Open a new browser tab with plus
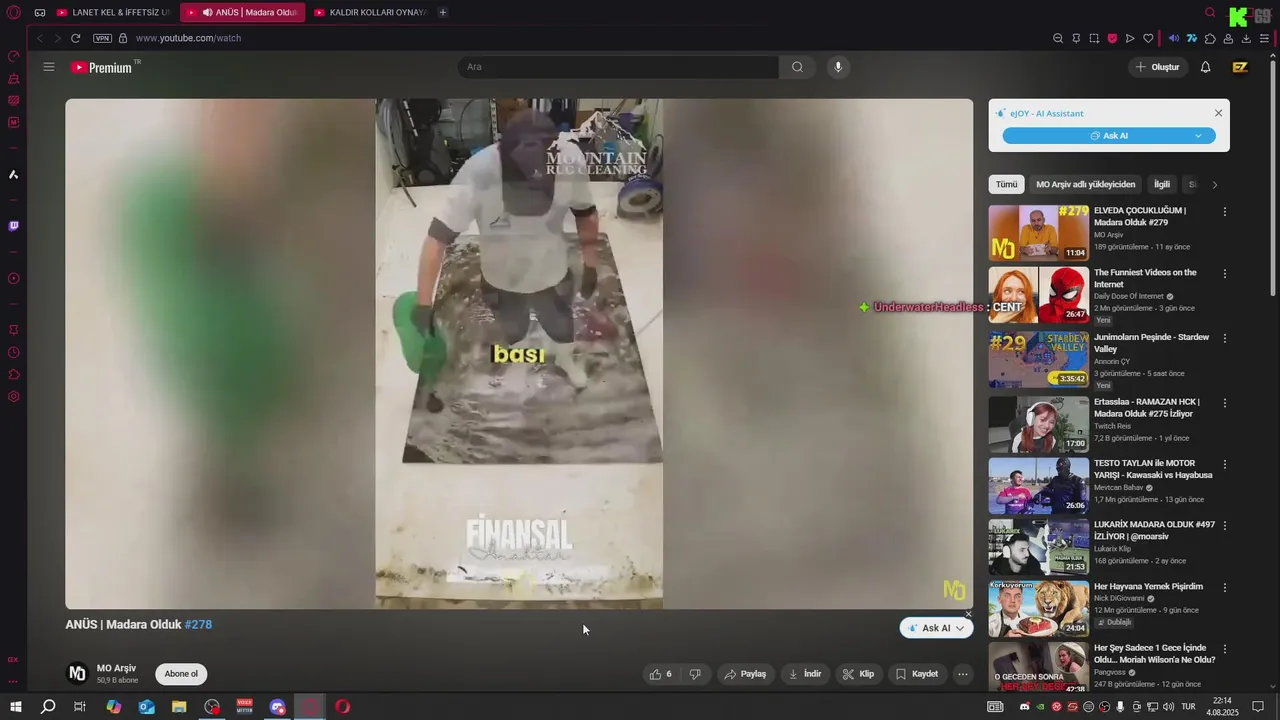 (x=443, y=12)
